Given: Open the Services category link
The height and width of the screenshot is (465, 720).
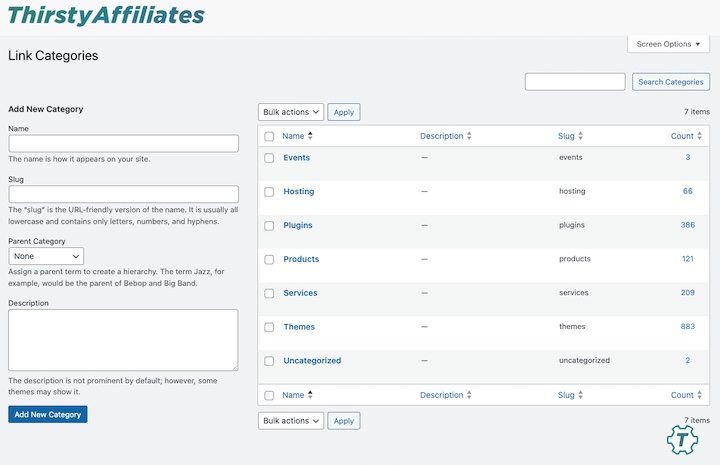Looking at the screenshot, I should pos(300,293).
